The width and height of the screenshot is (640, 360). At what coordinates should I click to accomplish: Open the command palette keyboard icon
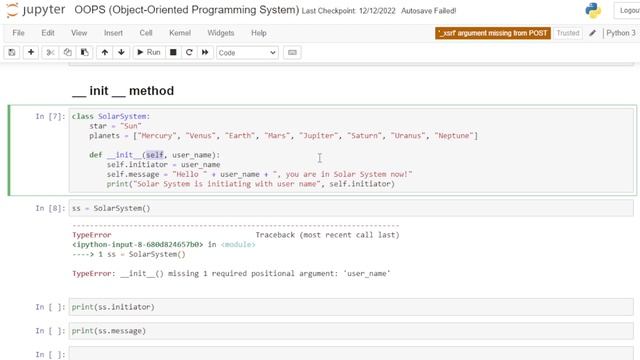pos(292,52)
